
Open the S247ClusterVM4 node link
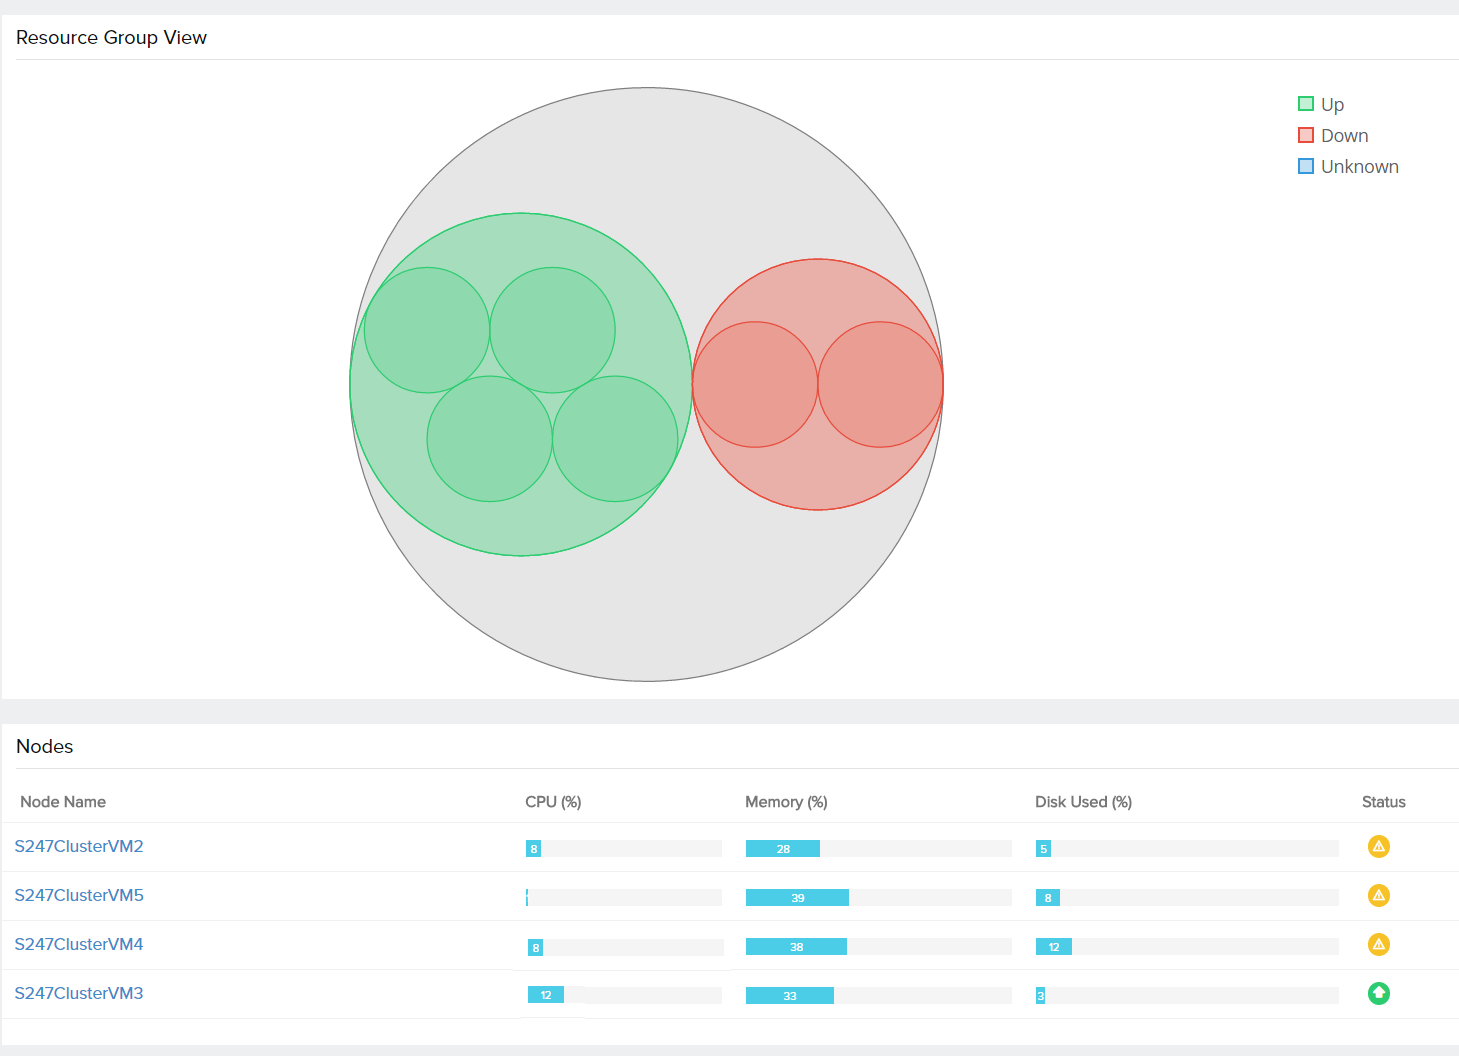tap(79, 945)
